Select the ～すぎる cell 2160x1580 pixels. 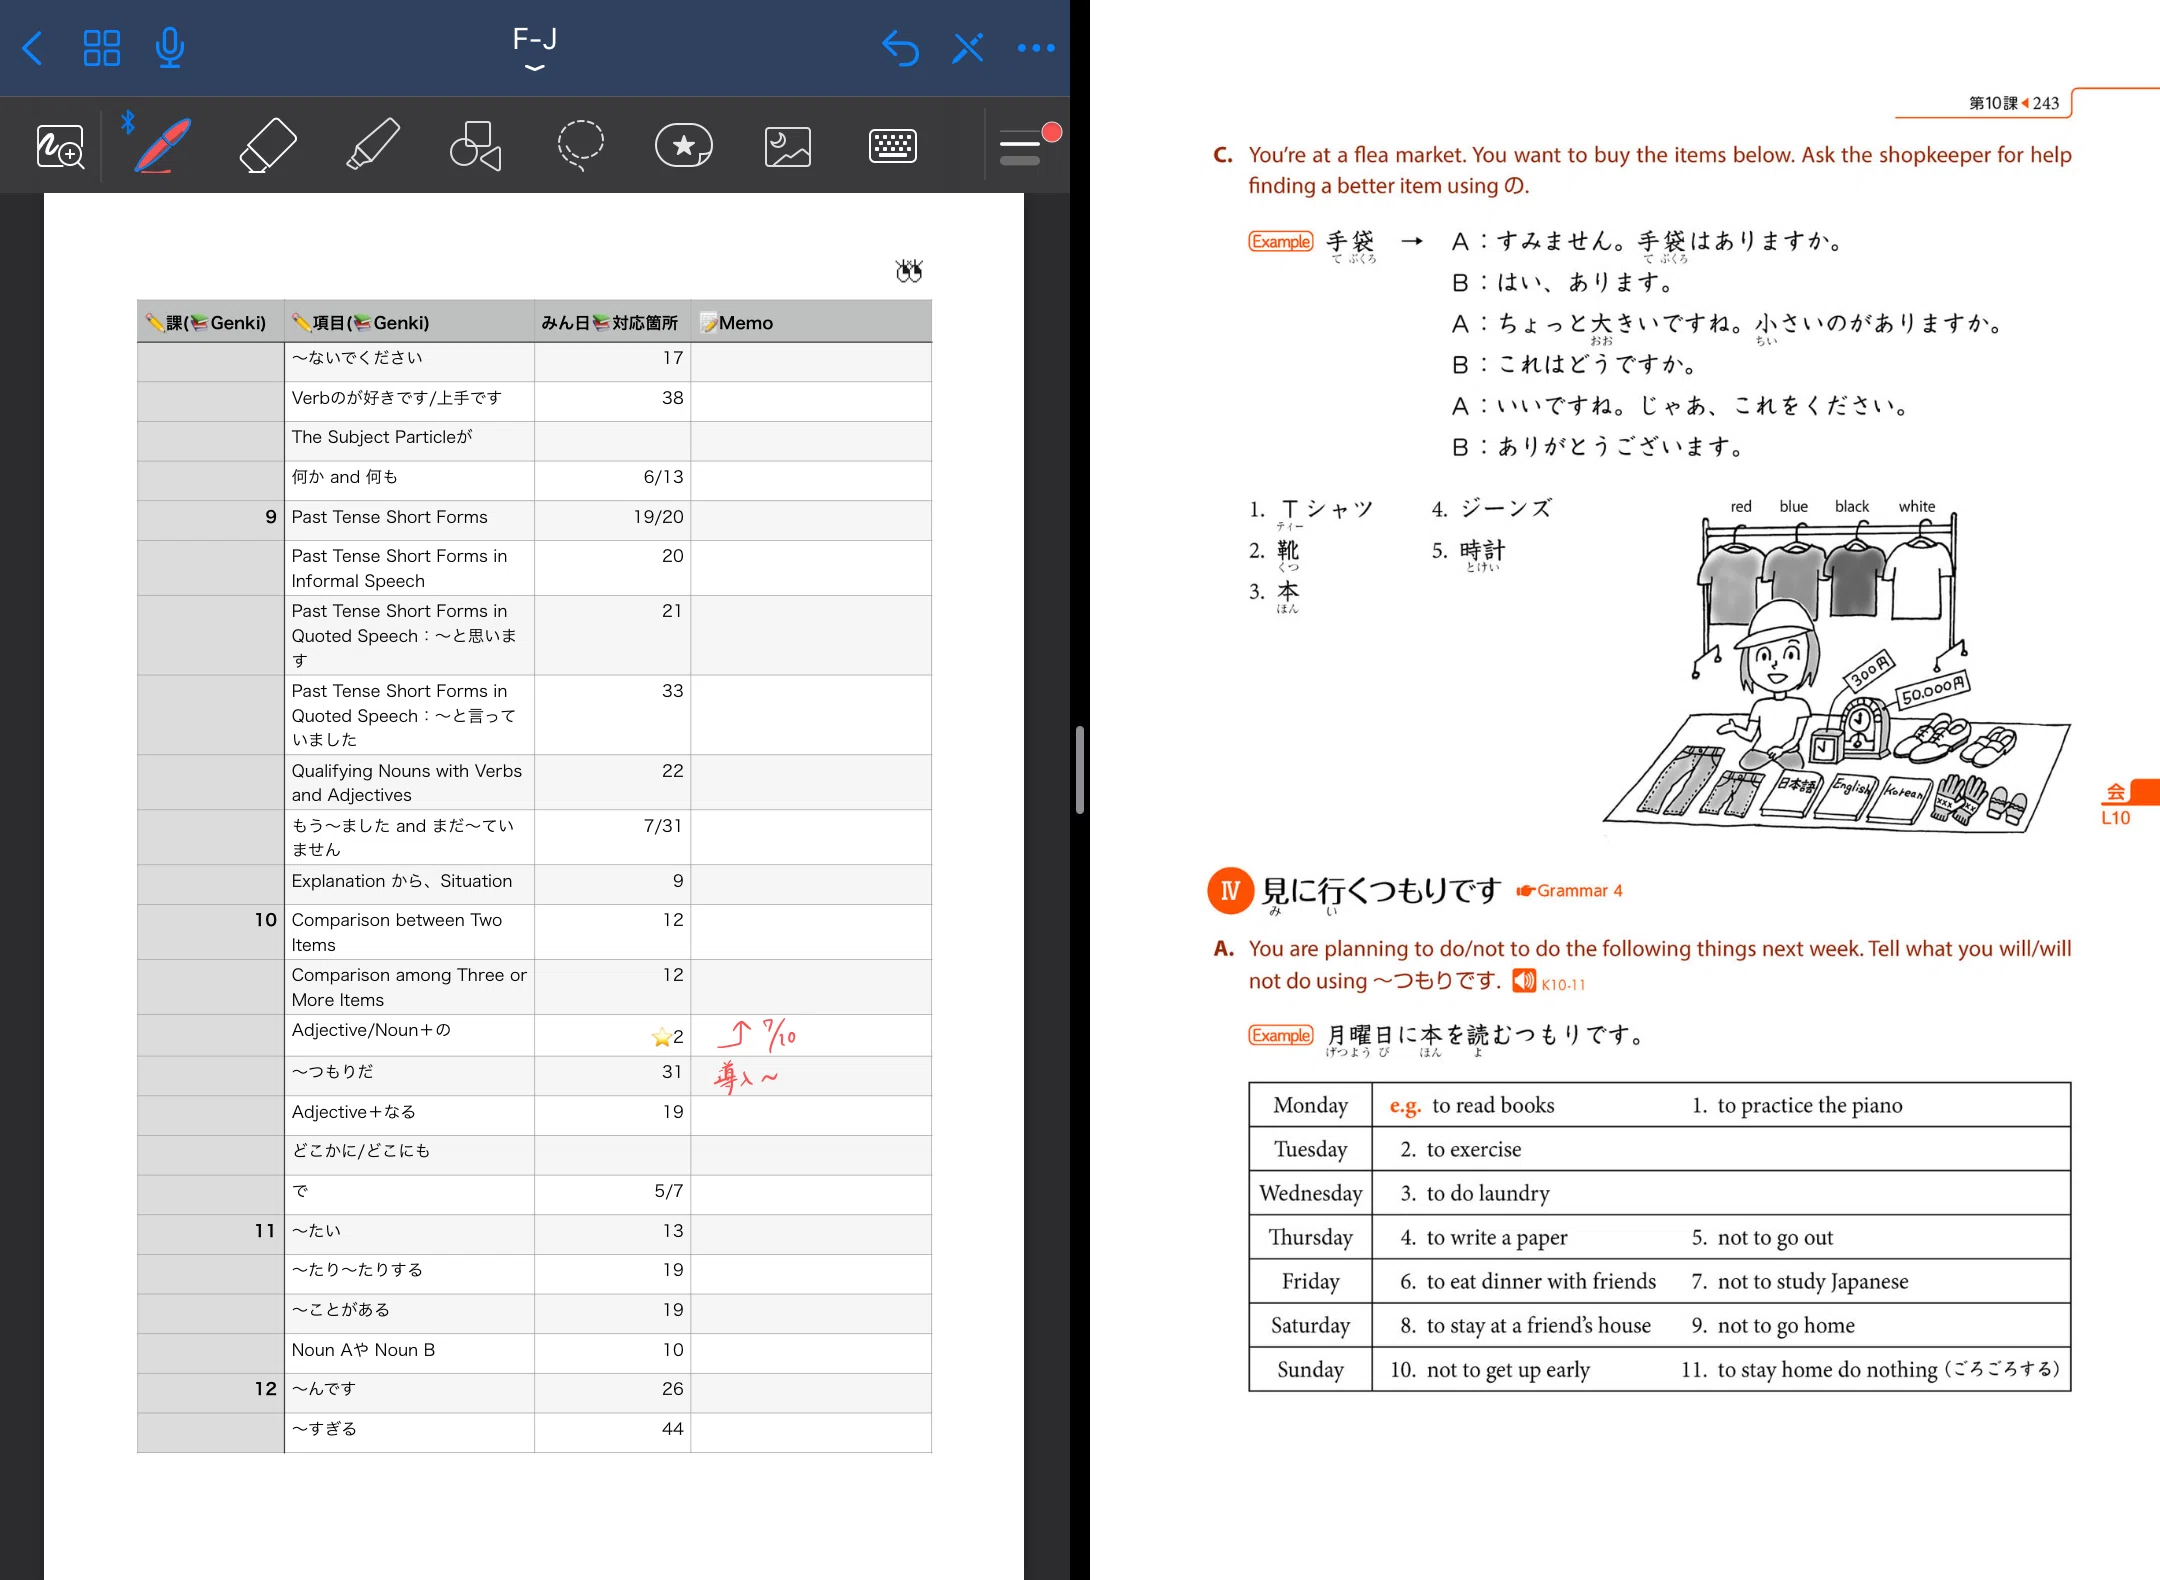point(409,1432)
